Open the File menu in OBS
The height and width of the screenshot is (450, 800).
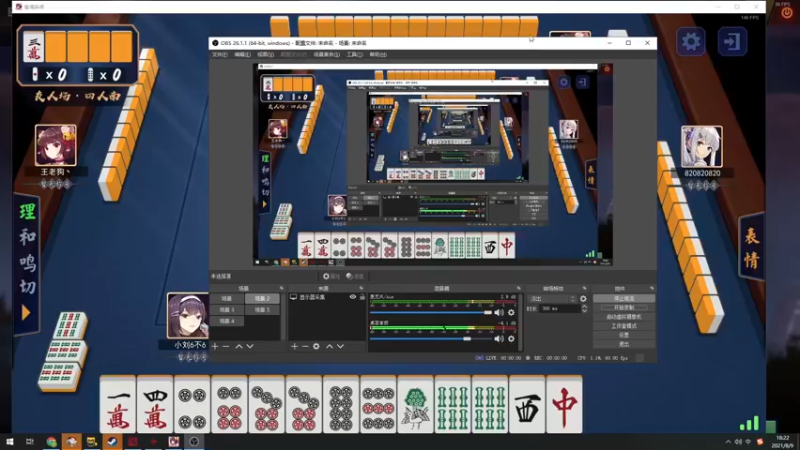pos(219,55)
